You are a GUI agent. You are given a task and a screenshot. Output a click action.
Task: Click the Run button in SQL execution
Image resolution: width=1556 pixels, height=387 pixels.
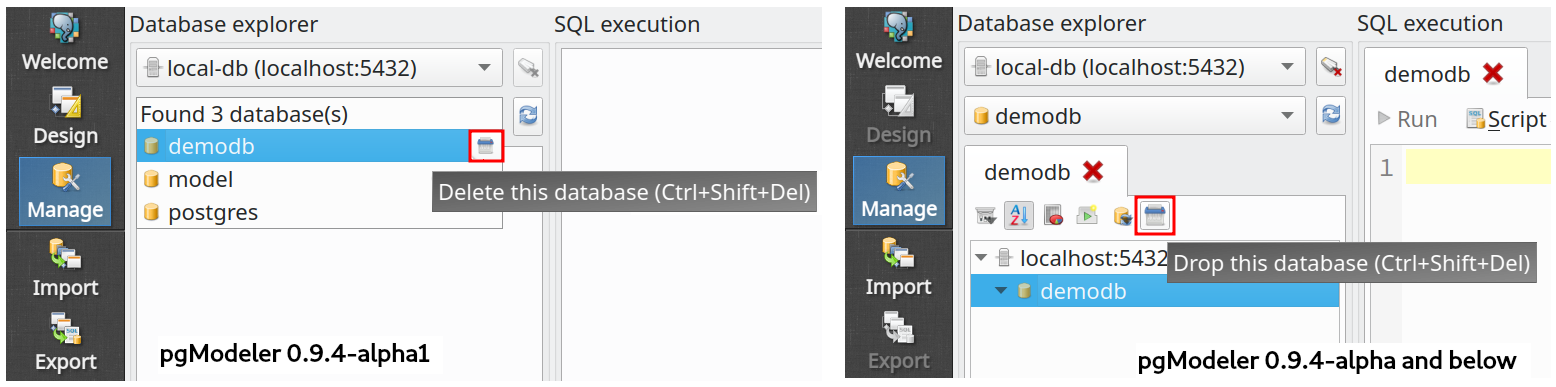pos(1407,119)
